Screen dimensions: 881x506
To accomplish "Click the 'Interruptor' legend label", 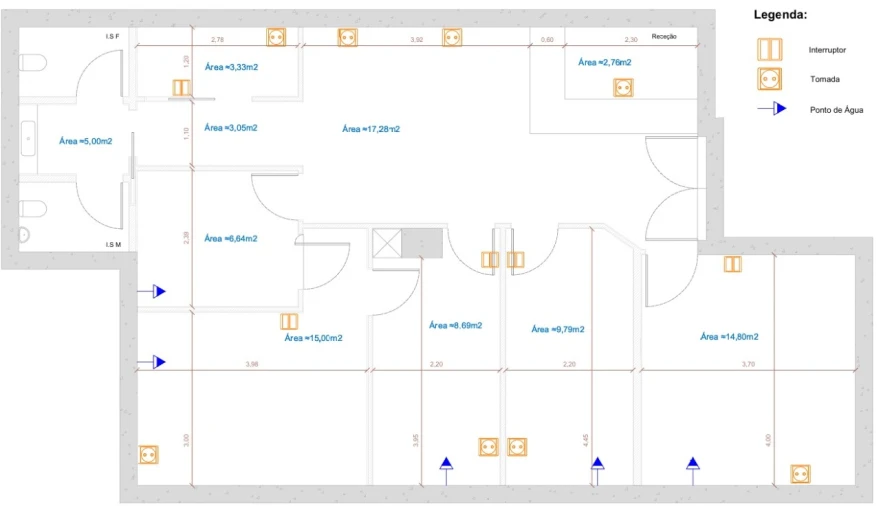I will point(827,50).
